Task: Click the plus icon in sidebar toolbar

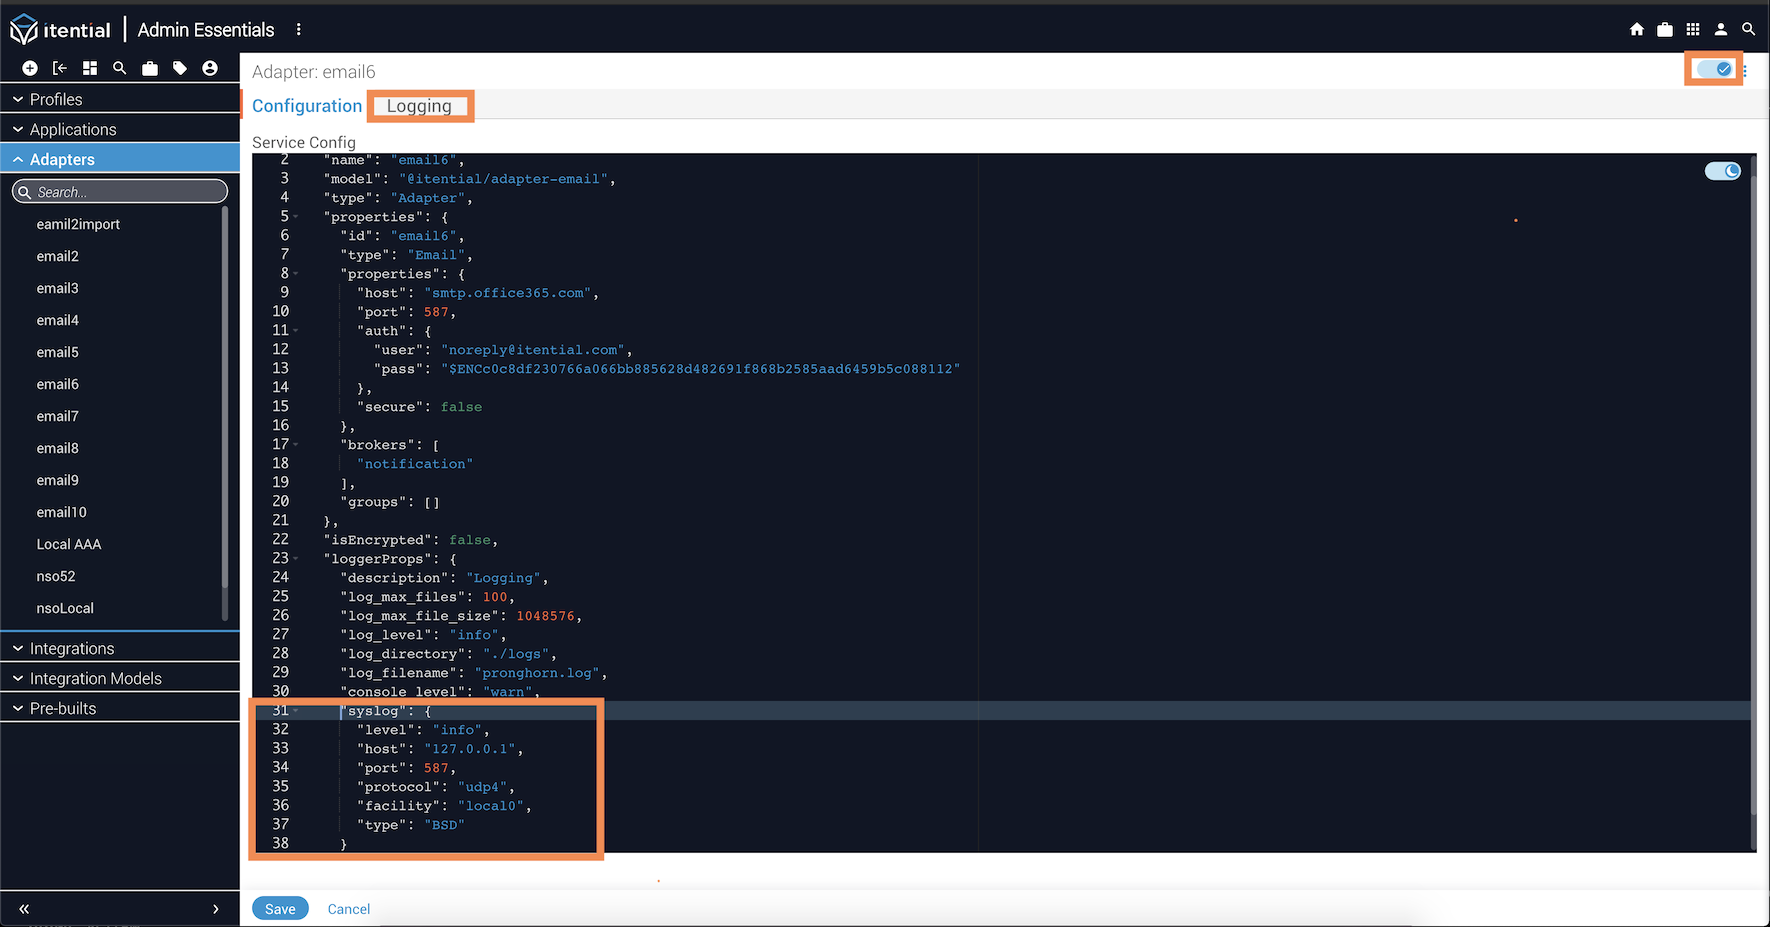Action: click(x=30, y=68)
